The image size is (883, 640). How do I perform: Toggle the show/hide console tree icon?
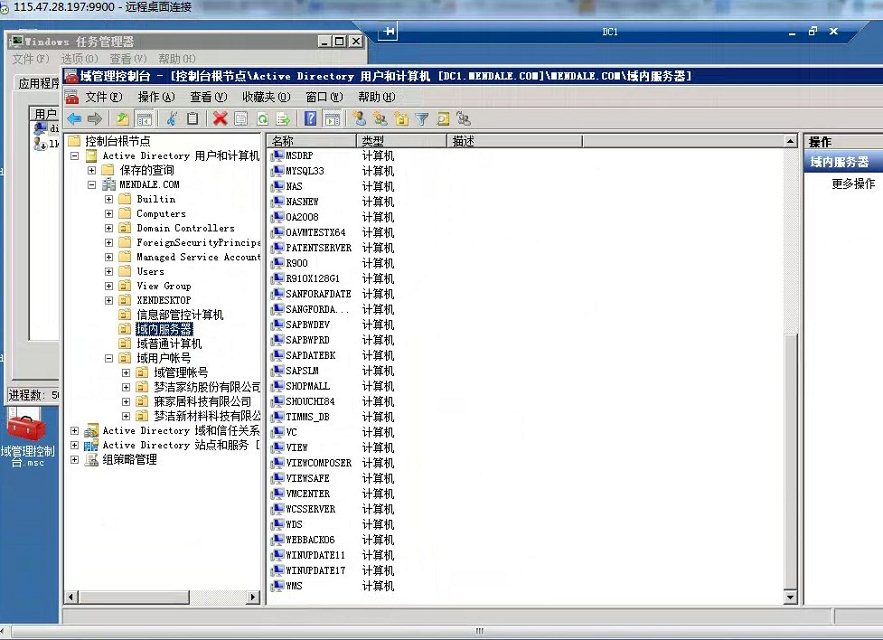144,119
